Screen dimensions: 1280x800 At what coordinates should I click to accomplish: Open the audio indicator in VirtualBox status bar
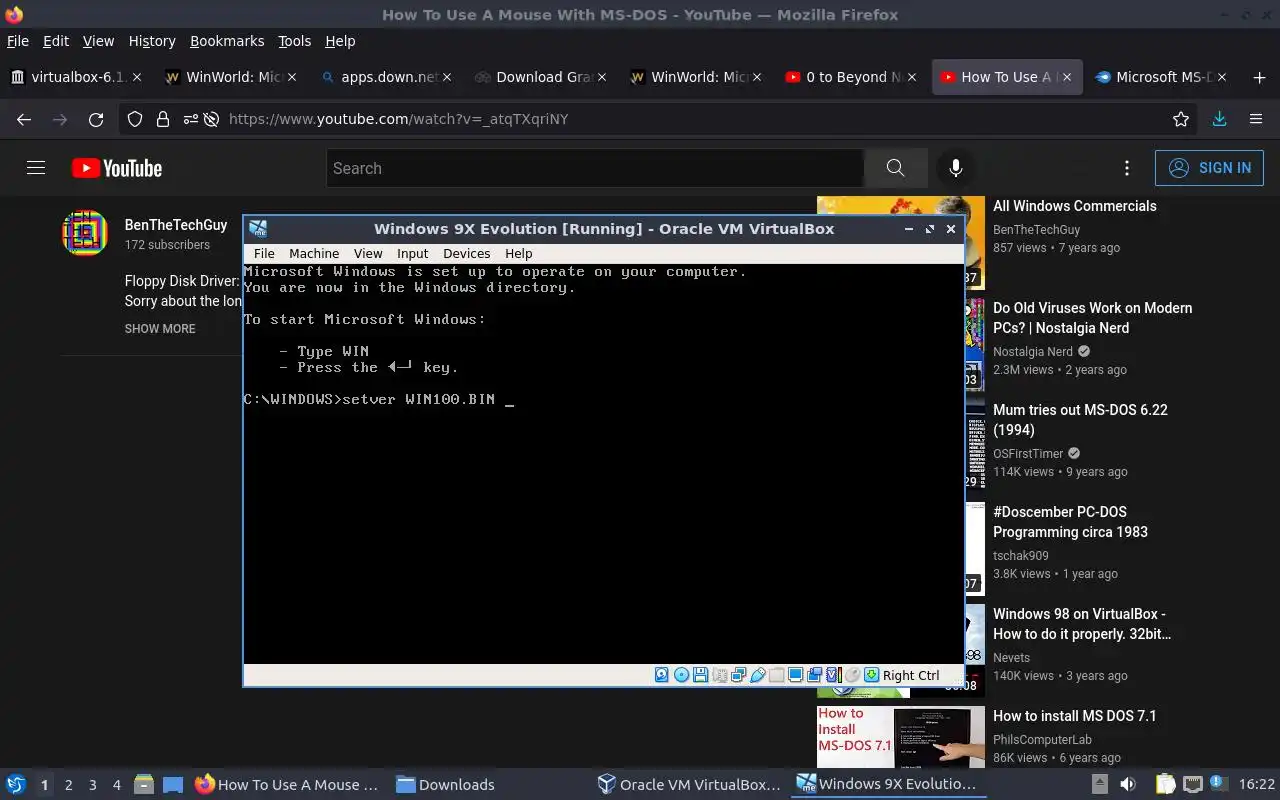pos(720,675)
